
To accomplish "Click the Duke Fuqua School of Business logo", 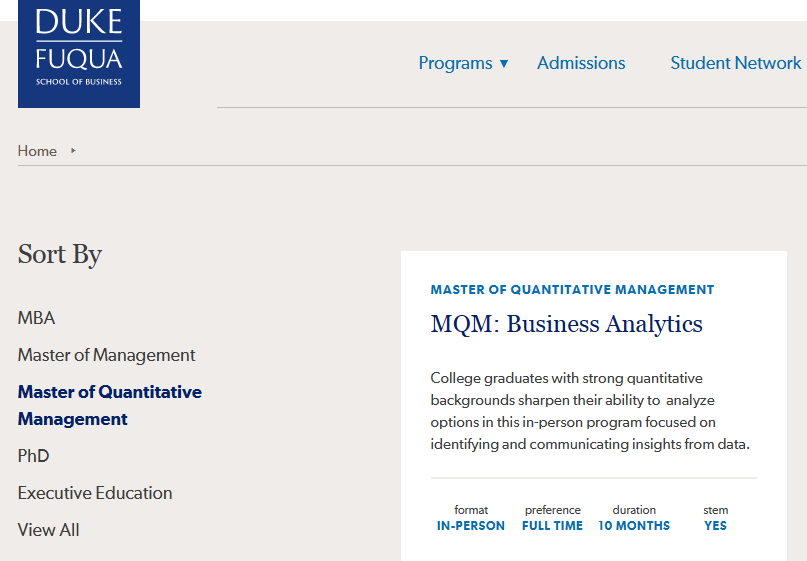I will pyautogui.click(x=79, y=53).
